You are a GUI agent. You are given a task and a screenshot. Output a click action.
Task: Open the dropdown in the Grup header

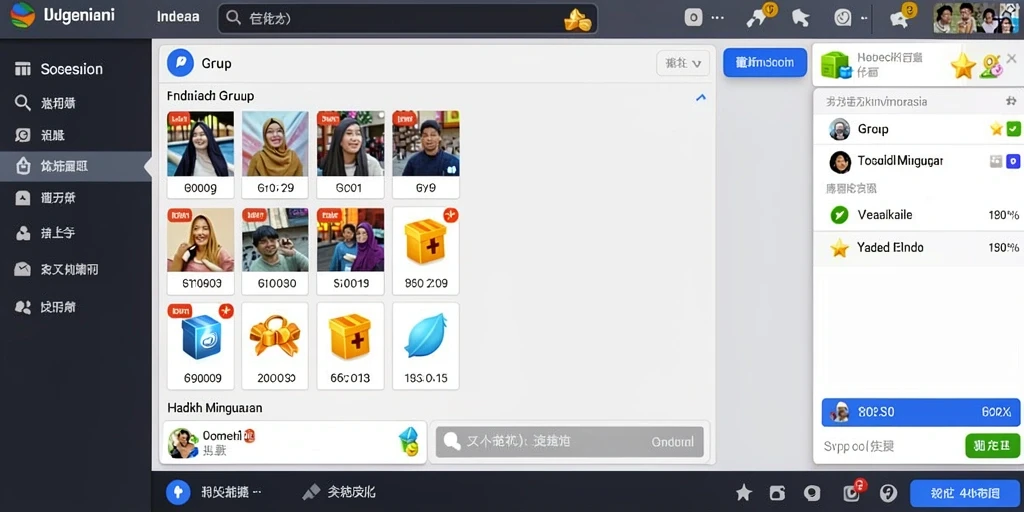point(682,63)
